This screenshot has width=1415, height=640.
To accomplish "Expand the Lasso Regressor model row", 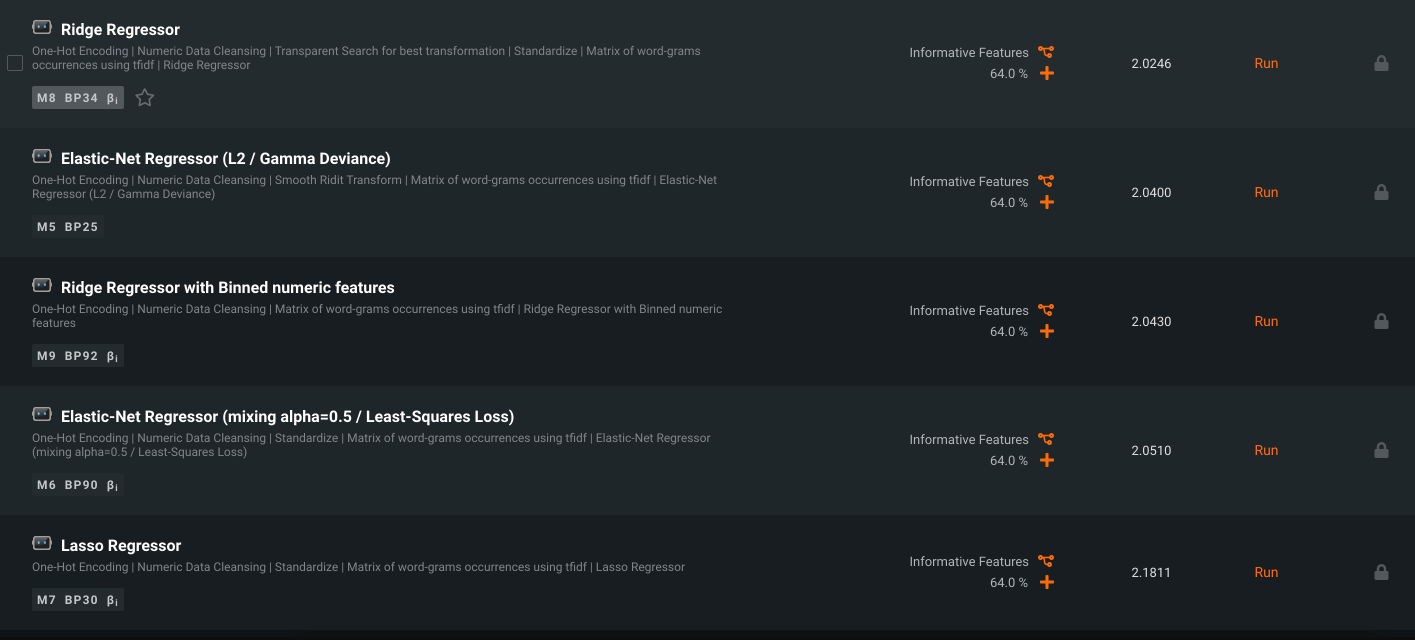I will [x=121, y=546].
